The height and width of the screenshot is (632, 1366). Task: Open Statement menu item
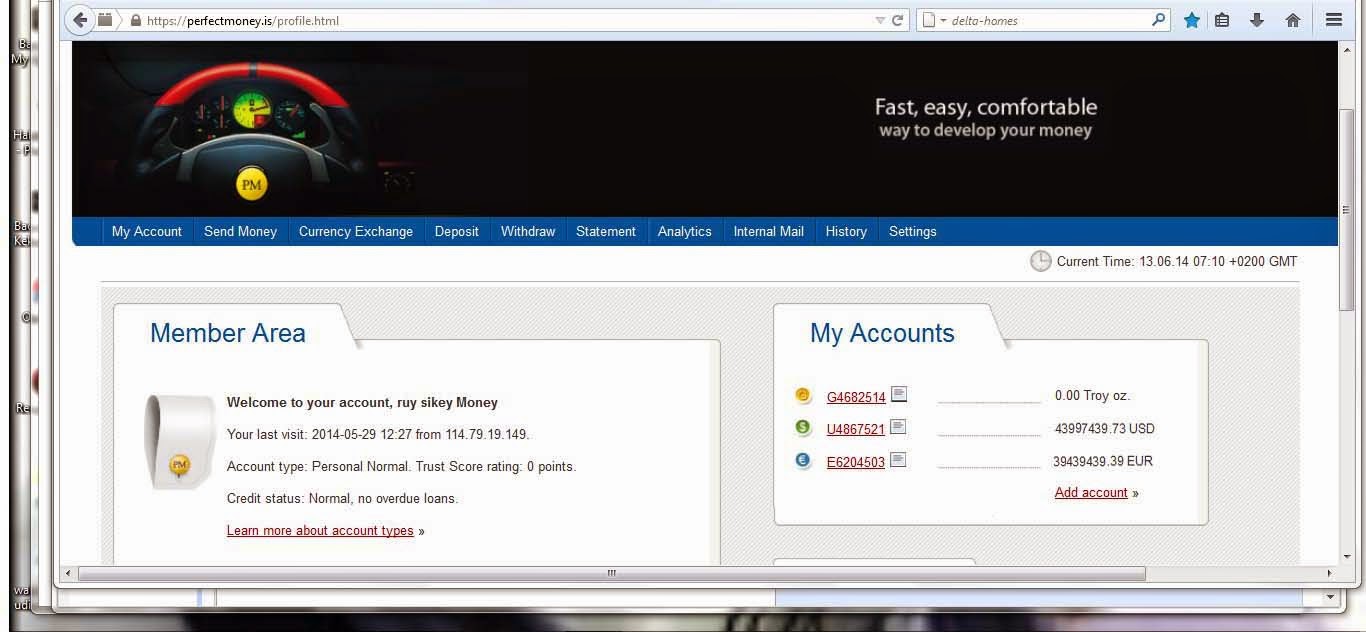pyautogui.click(x=606, y=231)
